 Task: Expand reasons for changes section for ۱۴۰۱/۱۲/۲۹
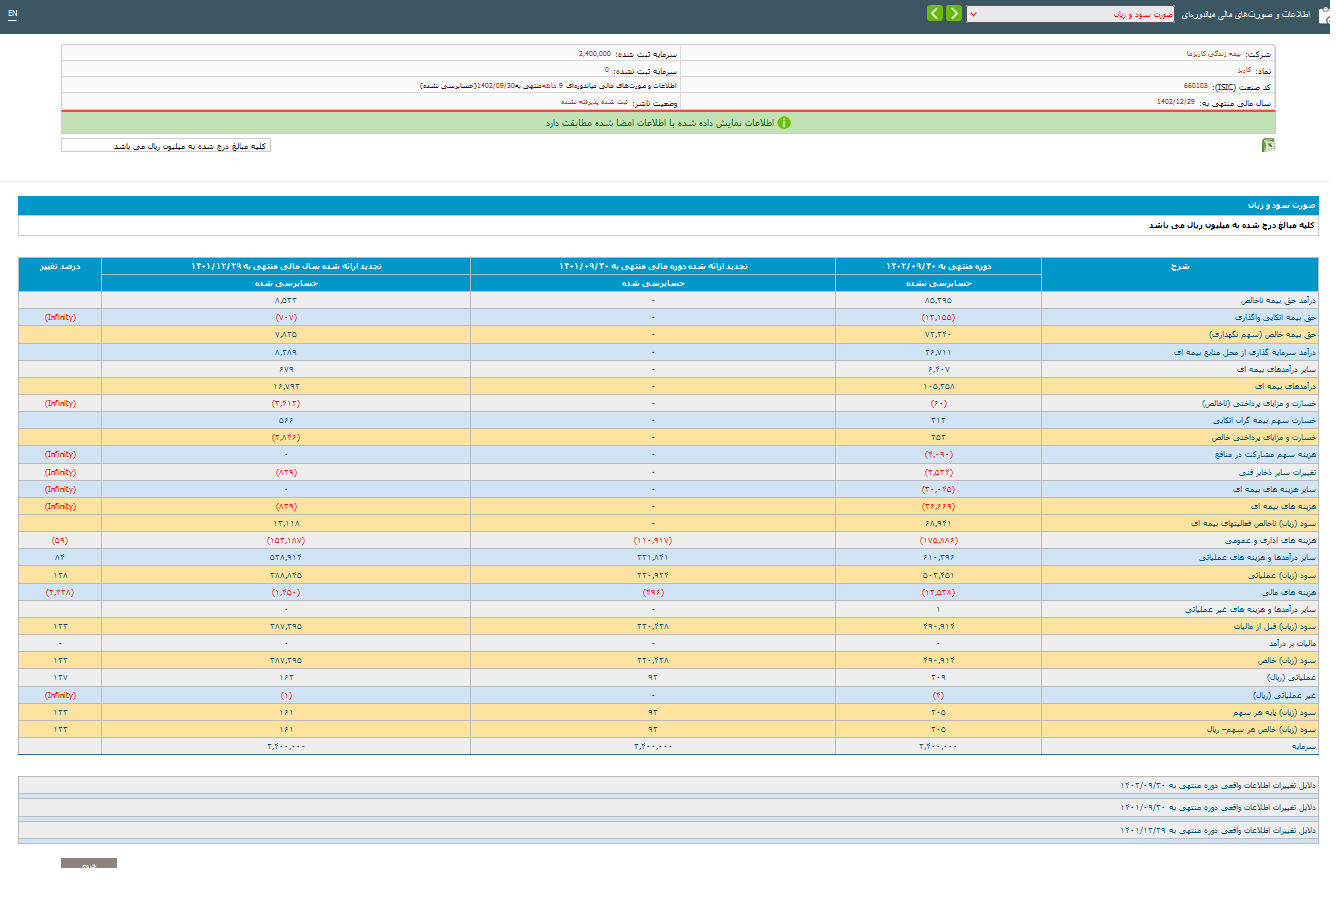(1218, 831)
